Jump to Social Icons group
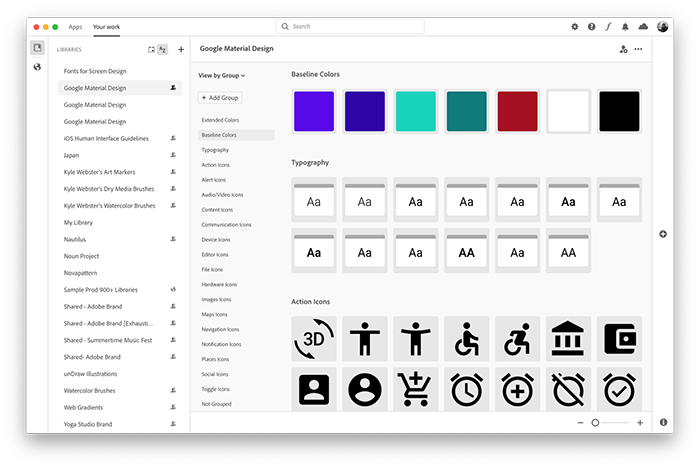Viewport: 700px width, 468px height. 215,374
